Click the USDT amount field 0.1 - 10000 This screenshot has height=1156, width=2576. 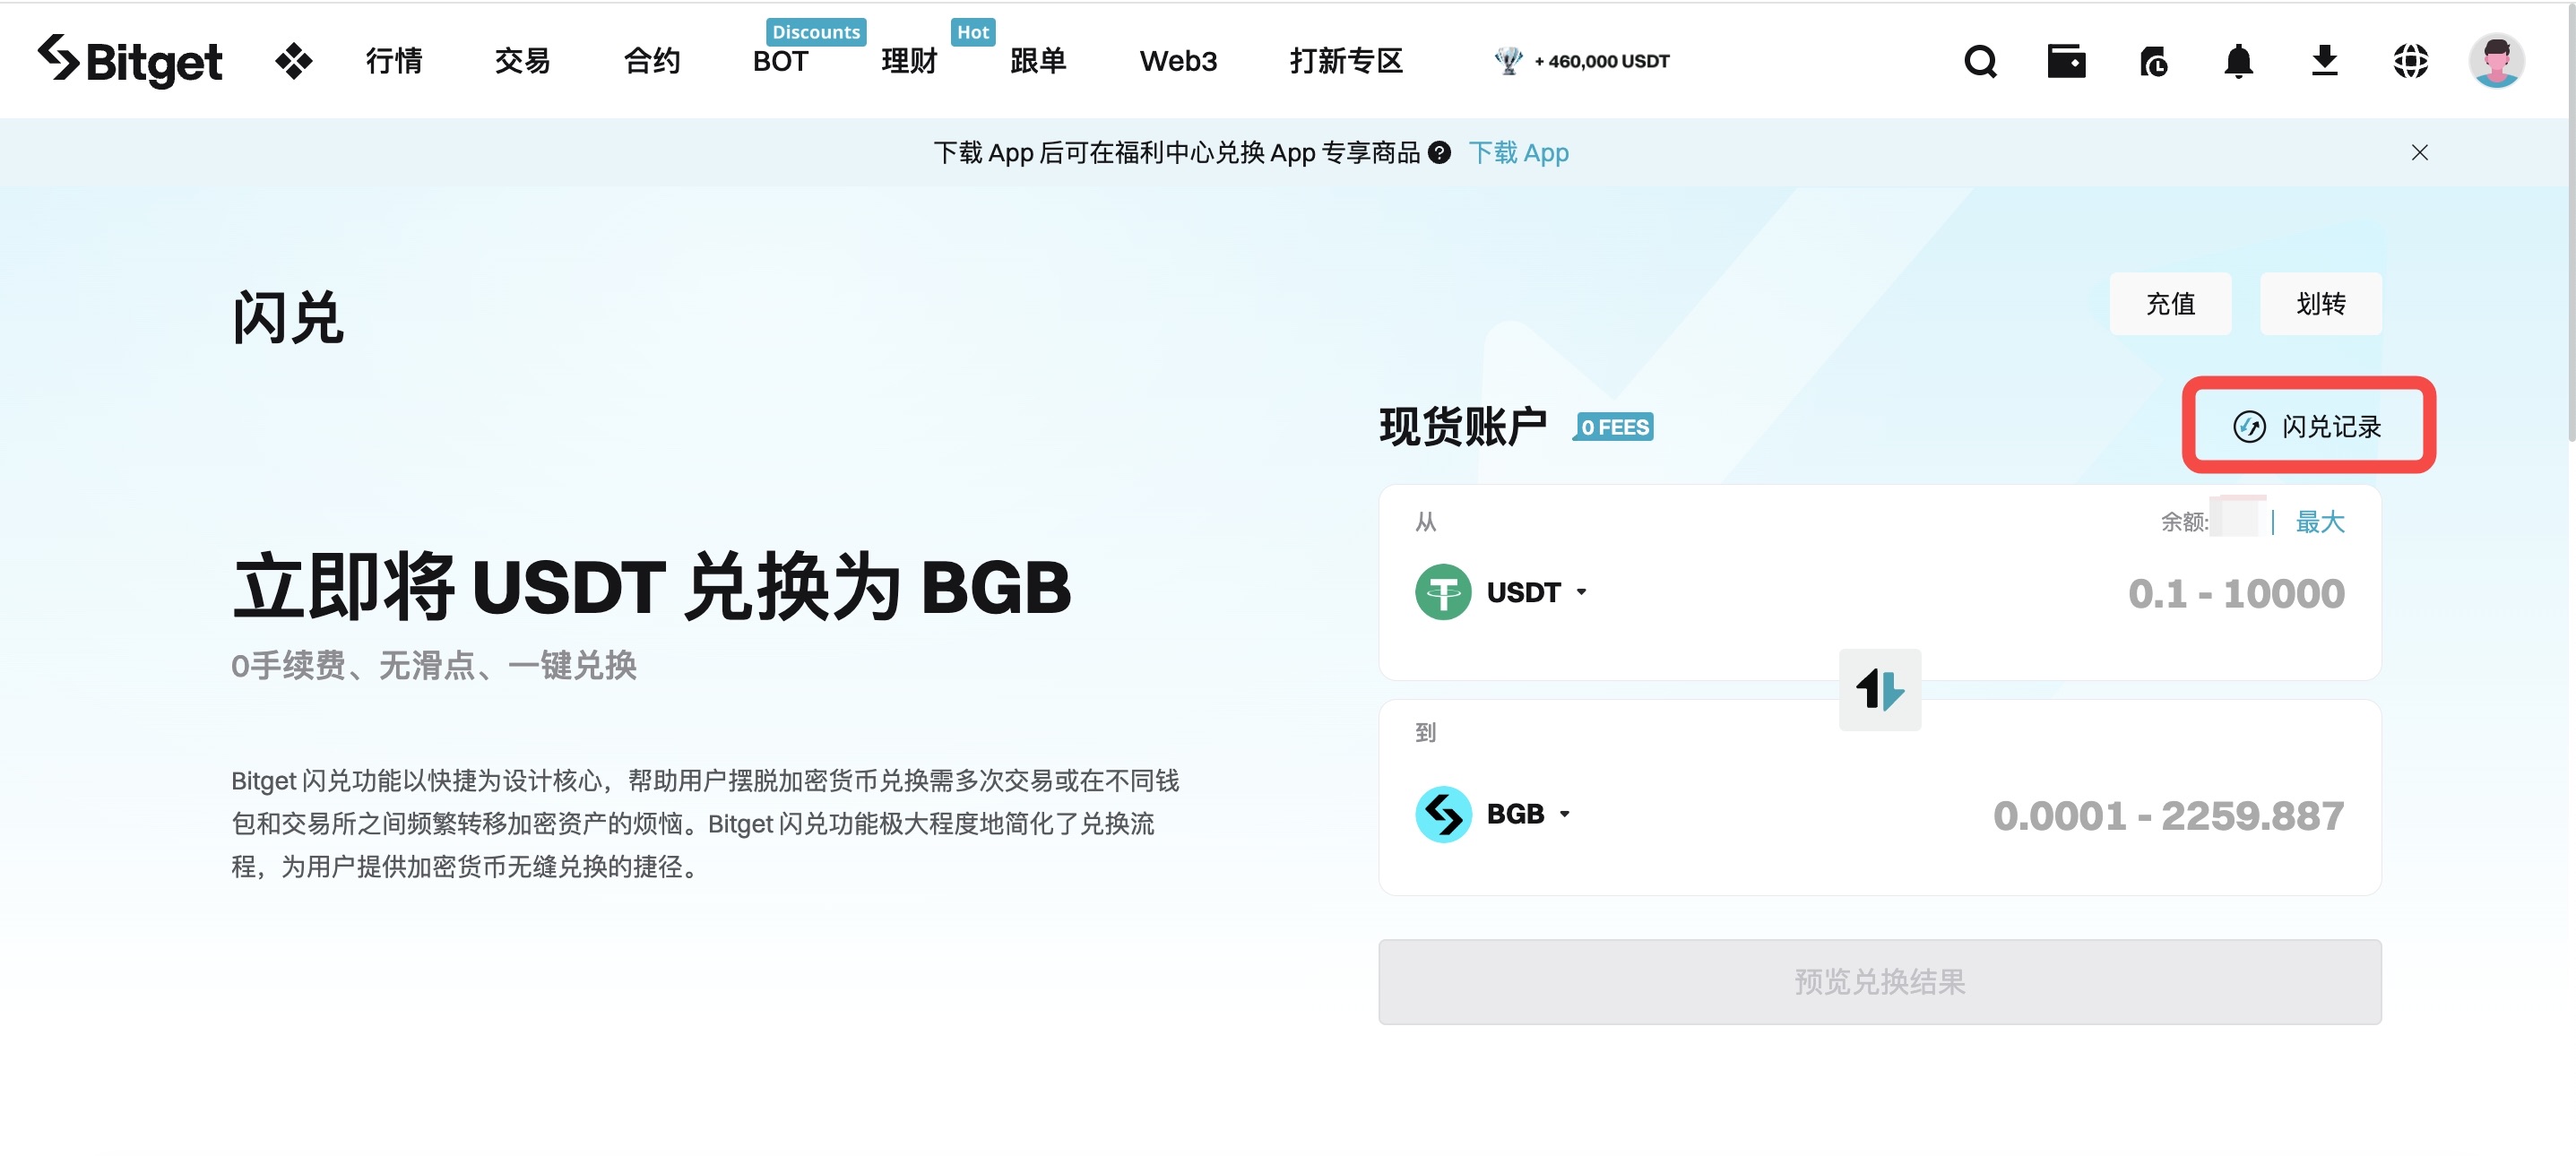pyautogui.click(x=2235, y=593)
